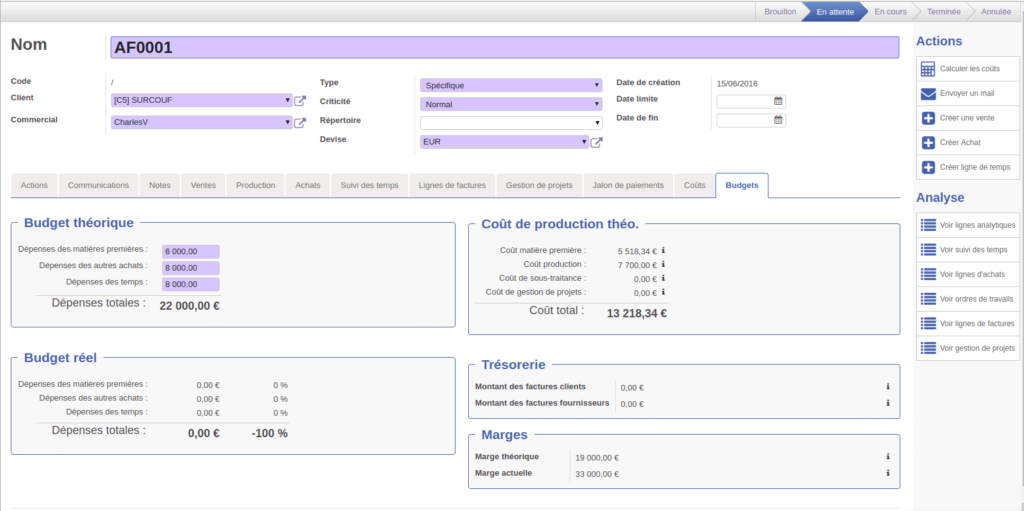Image resolution: width=1024 pixels, height=511 pixels.
Task: Open external link icon next to Client field
Action: (300, 101)
